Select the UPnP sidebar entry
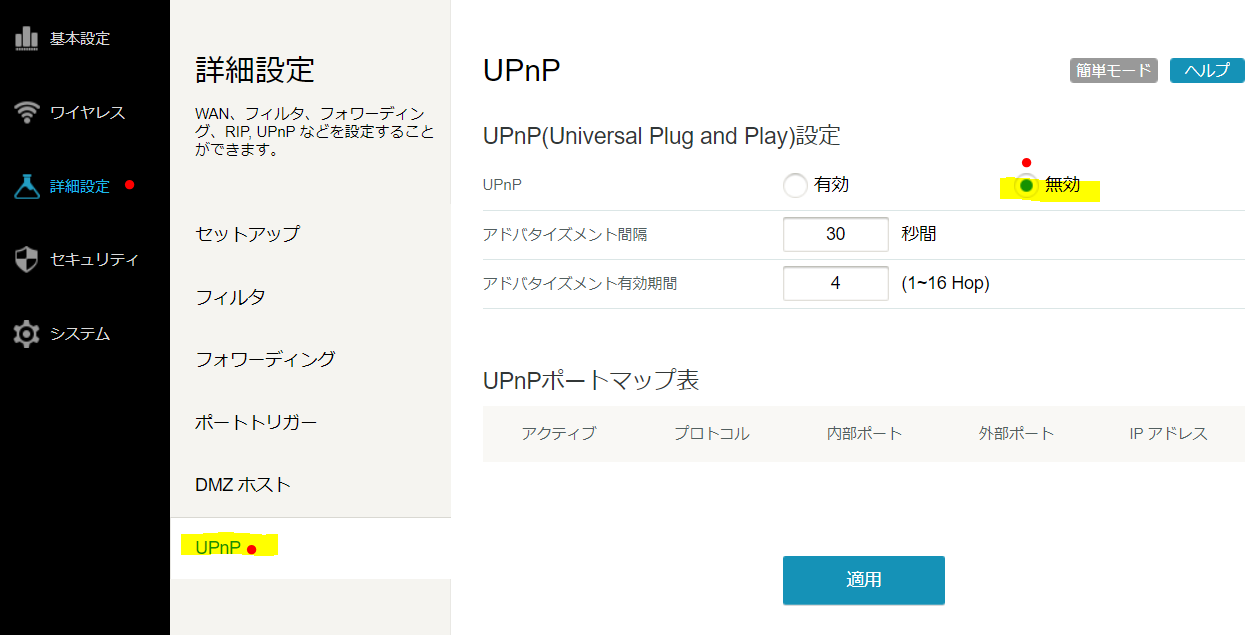Image resolution: width=1246 pixels, height=635 pixels. click(218, 547)
